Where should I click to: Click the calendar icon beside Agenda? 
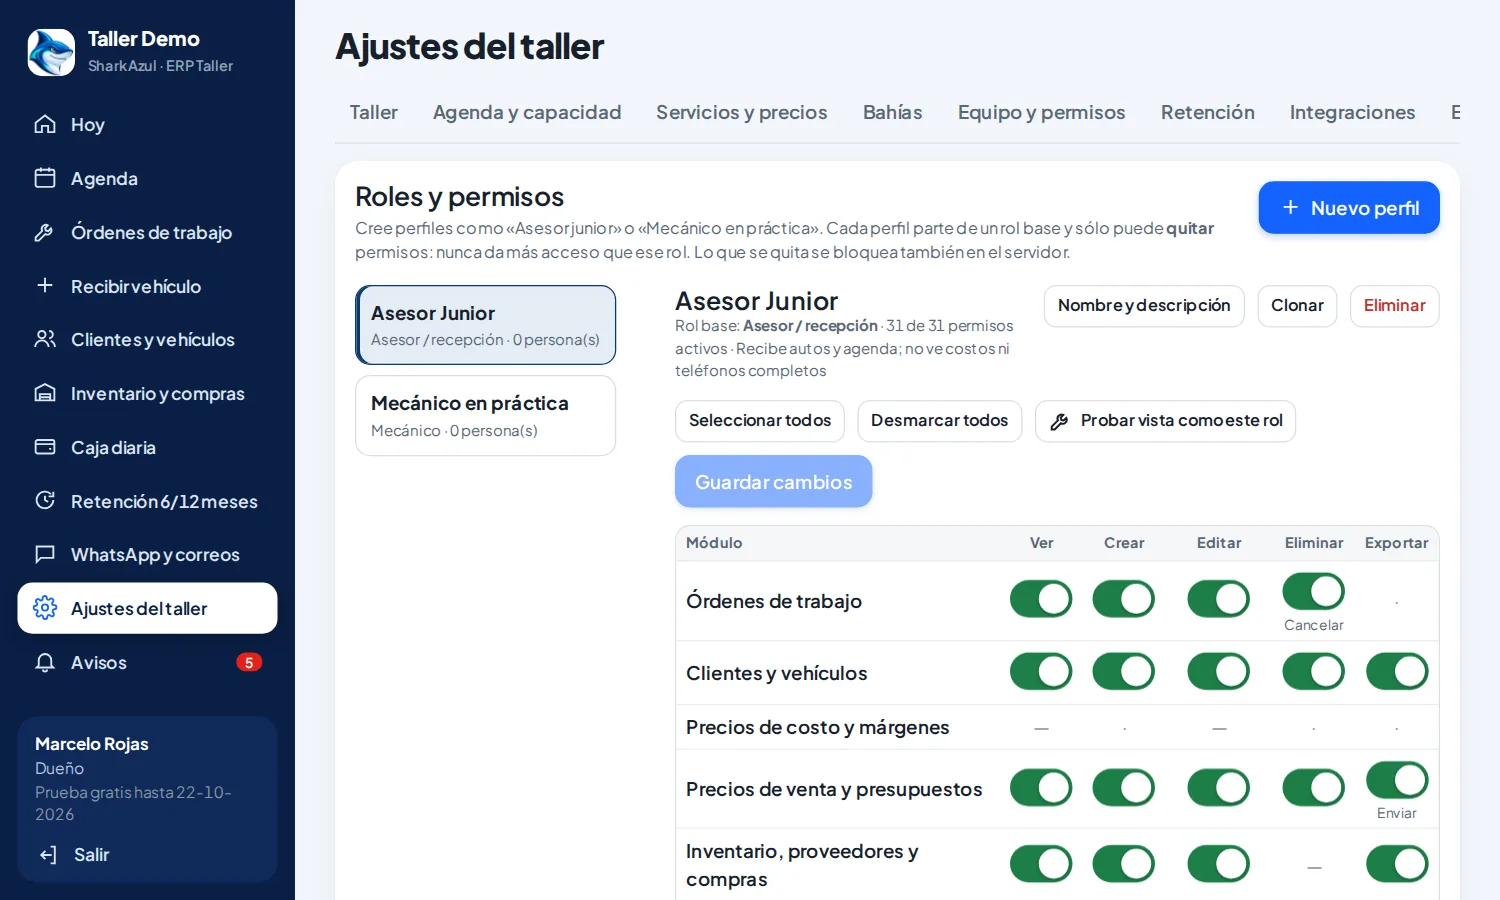click(x=45, y=178)
